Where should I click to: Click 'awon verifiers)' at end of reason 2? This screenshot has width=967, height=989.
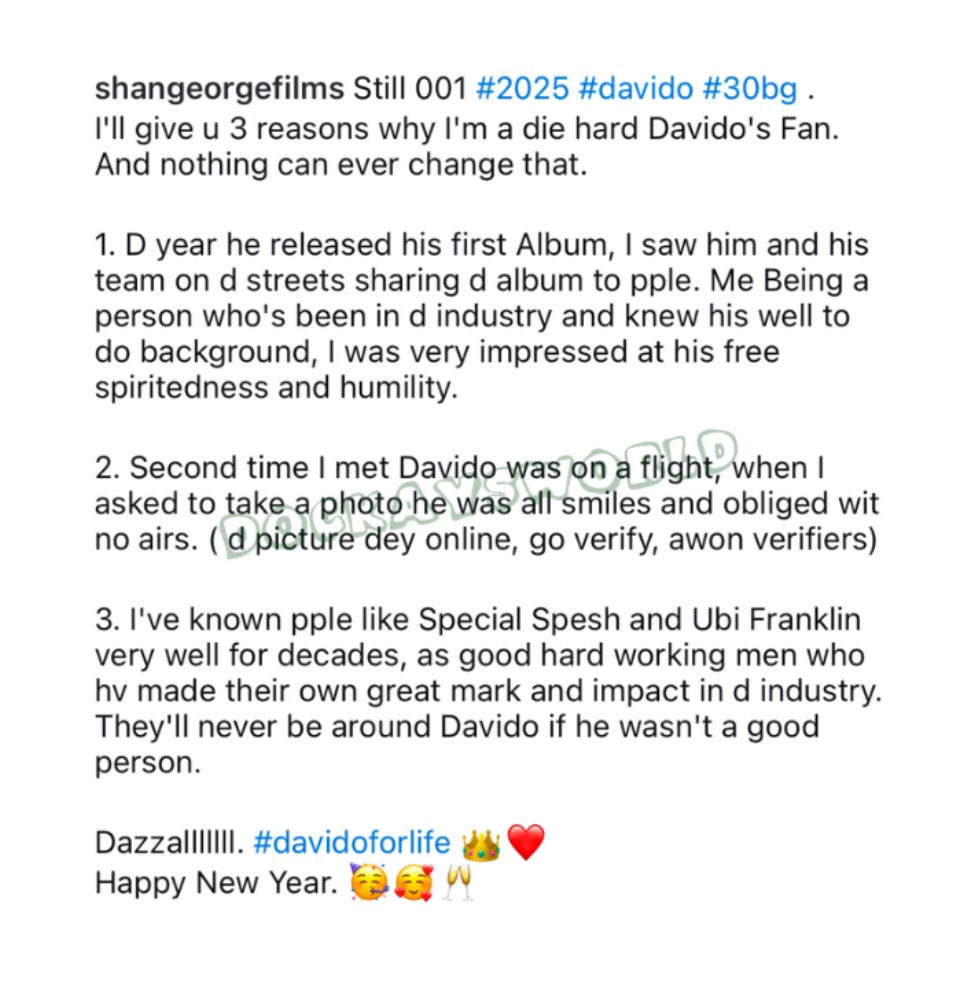(773, 540)
